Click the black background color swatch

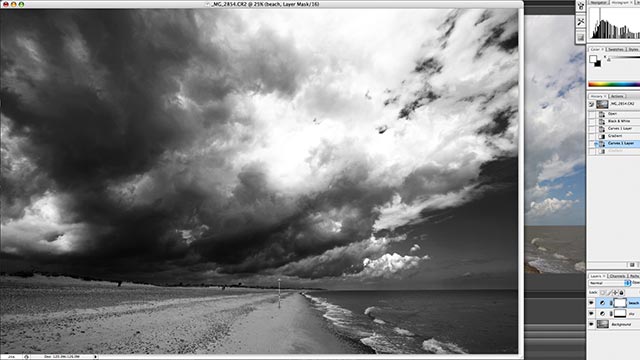click(598, 64)
